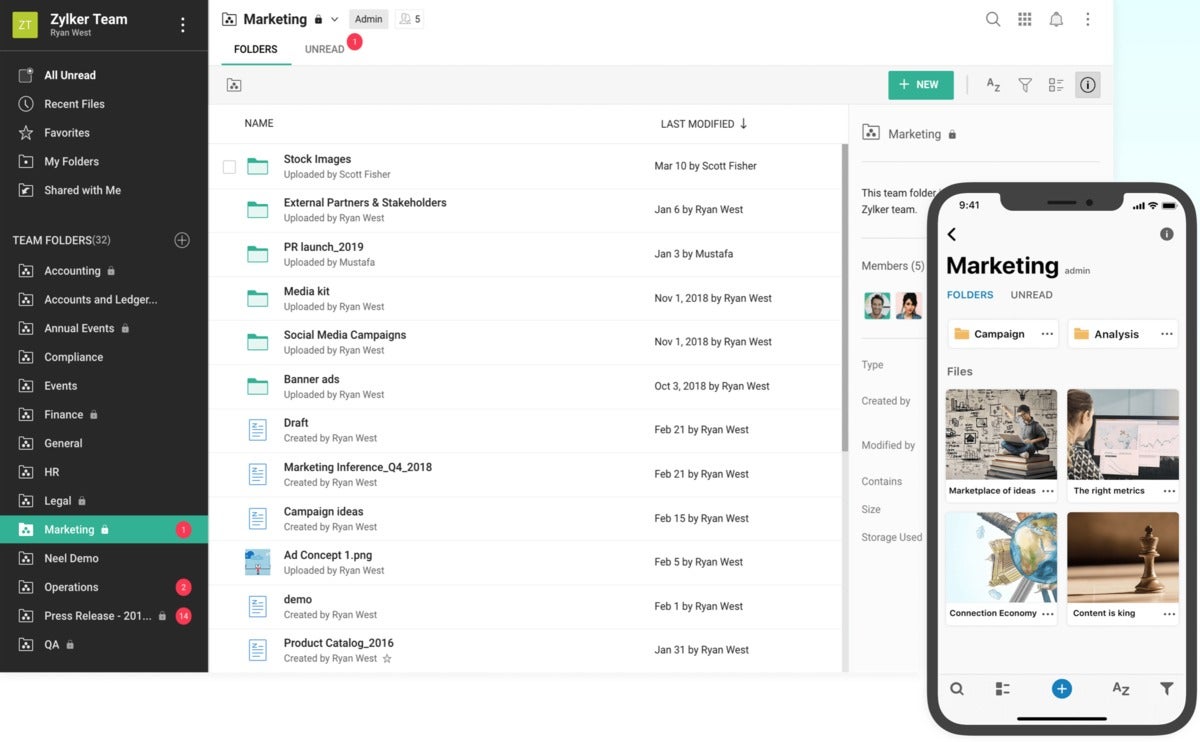The height and width of the screenshot is (742, 1200).
Task: Open the Marketplace of ideas thumbnail
Action: coord(1001,435)
